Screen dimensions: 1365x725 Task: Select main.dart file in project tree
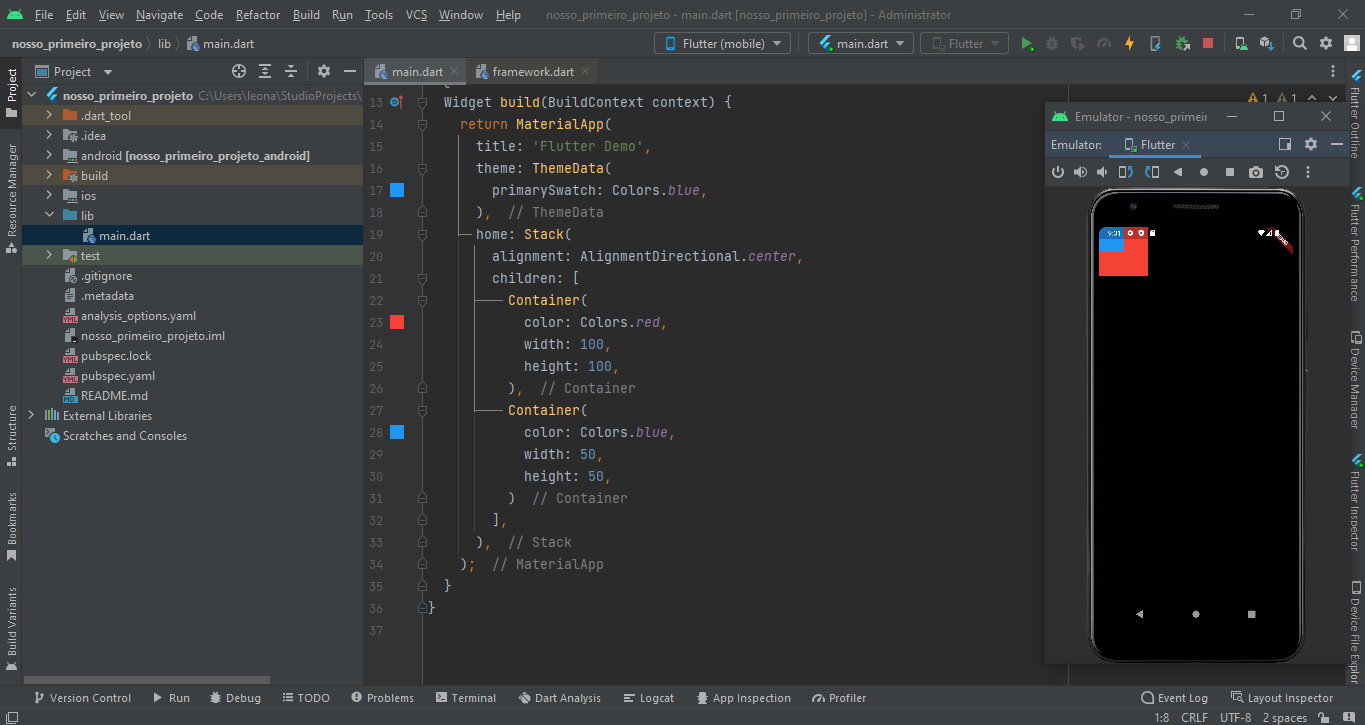192,235
